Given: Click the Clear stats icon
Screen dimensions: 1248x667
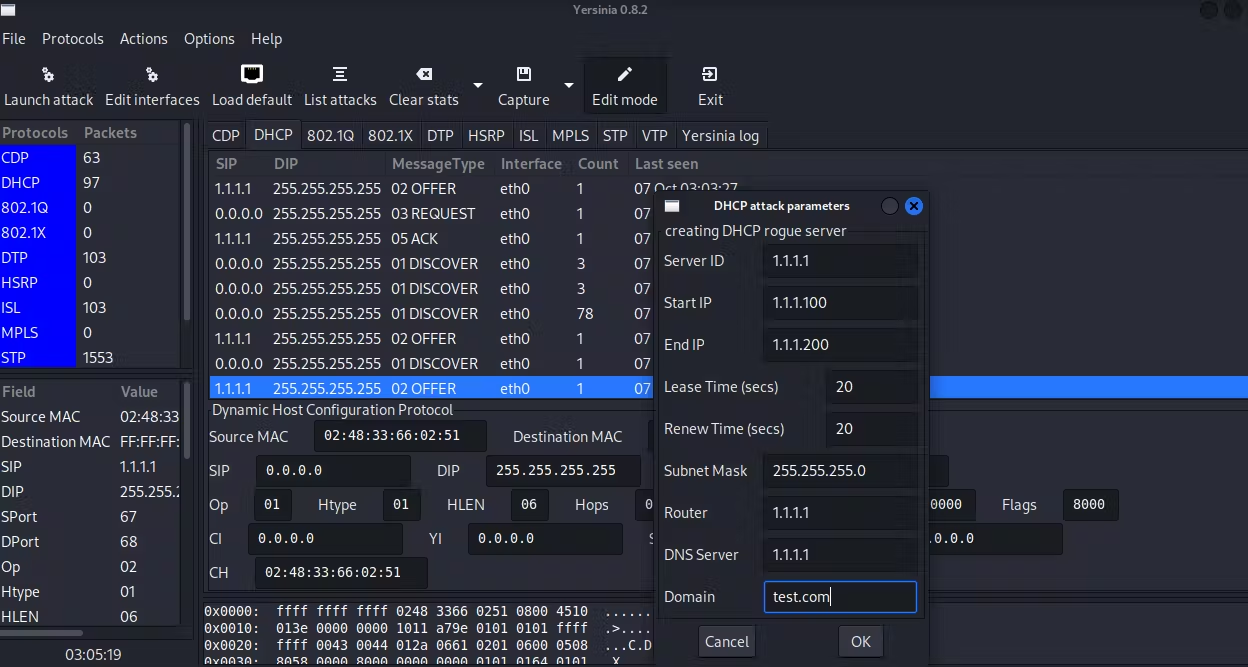Looking at the screenshot, I should [x=423, y=85].
